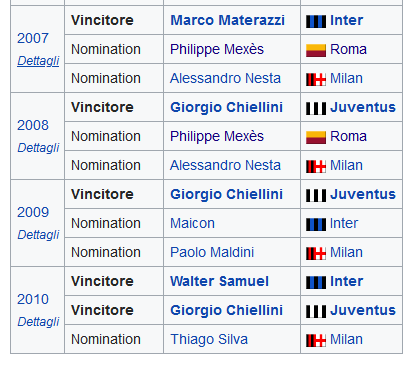Open Philippe Mexès link in 2008 rows
Screen dimensions: 411x369
pyautogui.click(x=217, y=136)
